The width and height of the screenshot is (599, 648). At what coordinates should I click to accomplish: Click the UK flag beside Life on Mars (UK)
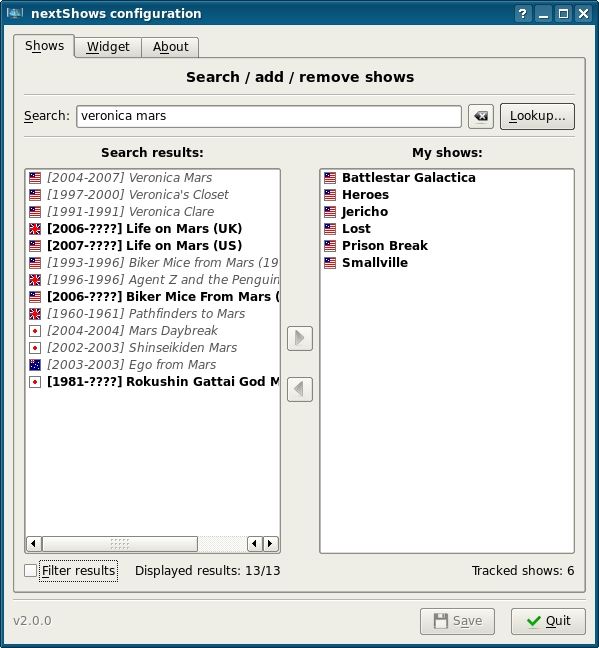(x=35, y=229)
